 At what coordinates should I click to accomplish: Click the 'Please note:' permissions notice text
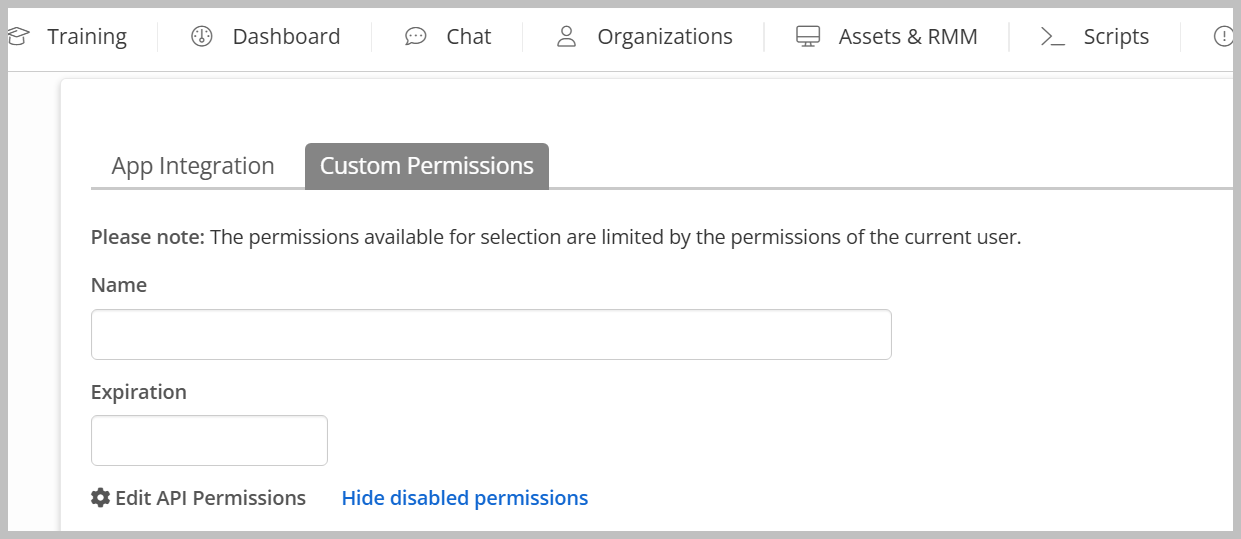(556, 238)
